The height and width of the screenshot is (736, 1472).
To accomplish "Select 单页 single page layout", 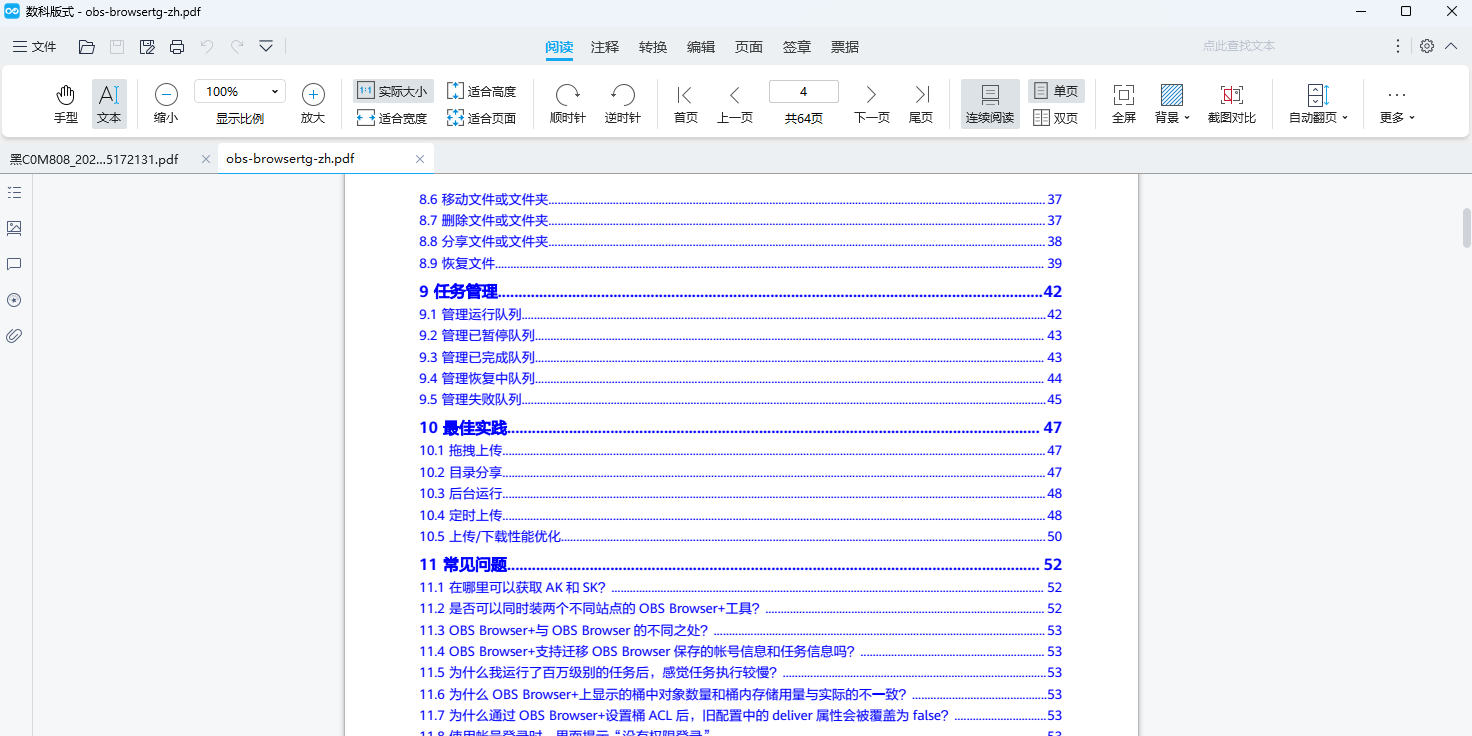I will coord(1056,91).
